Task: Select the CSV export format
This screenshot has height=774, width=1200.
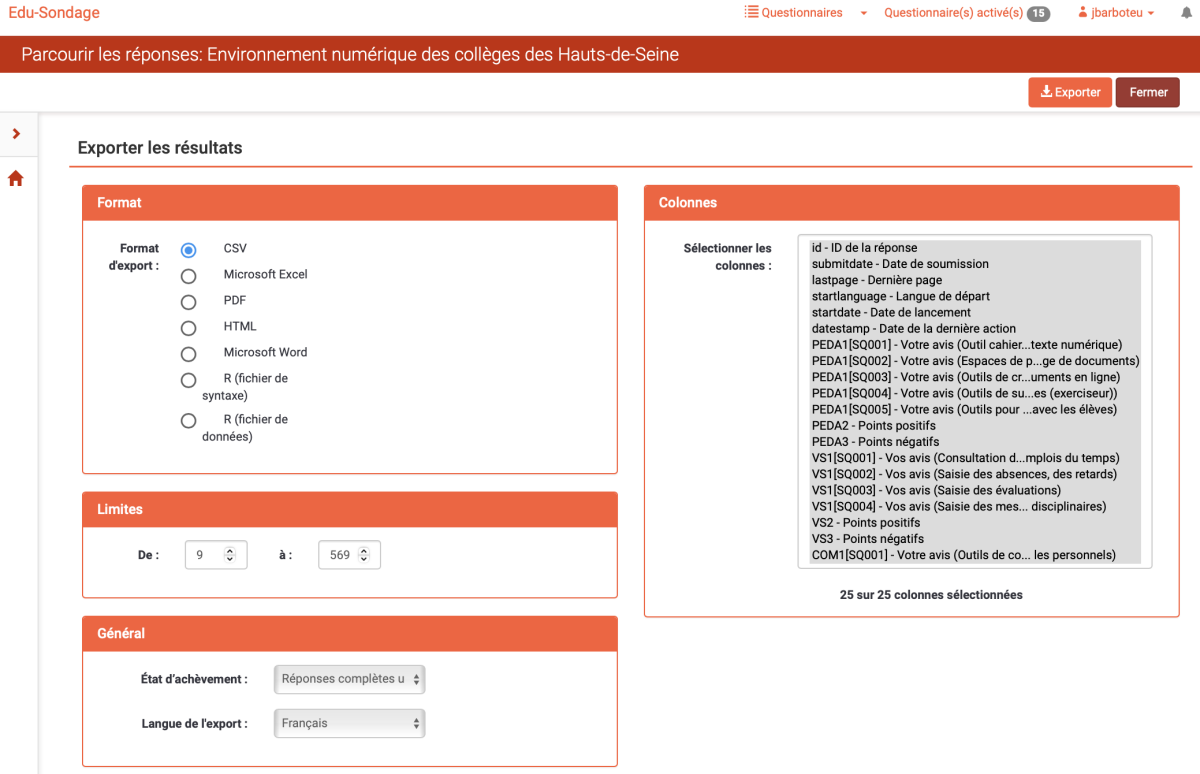Action: pyautogui.click(x=188, y=250)
